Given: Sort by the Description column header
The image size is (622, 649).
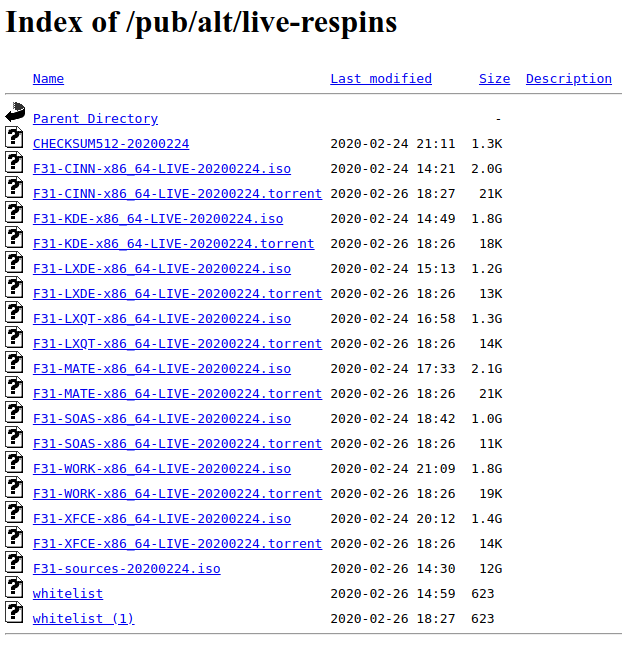Looking at the screenshot, I should point(569,79).
